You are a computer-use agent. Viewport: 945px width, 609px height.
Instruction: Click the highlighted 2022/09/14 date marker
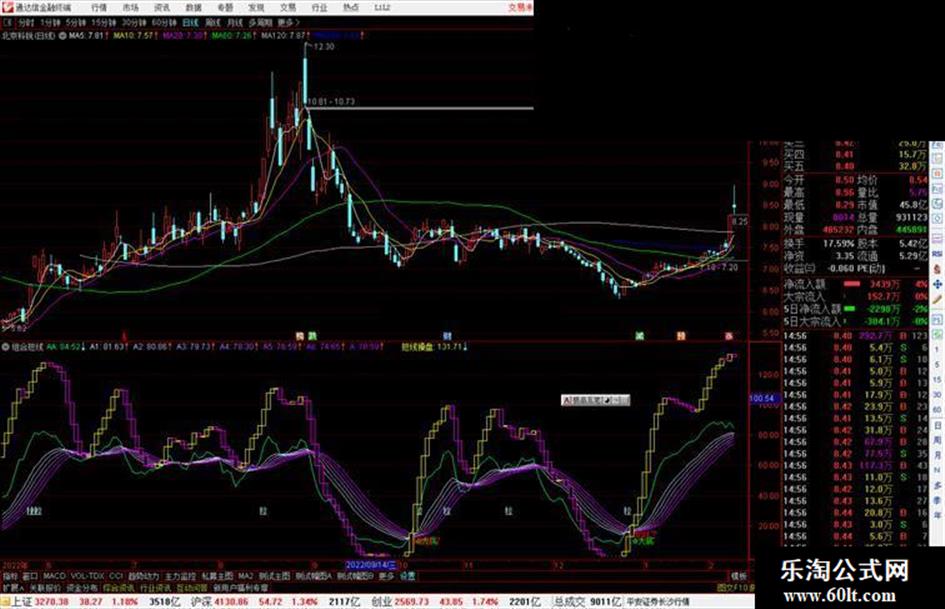[371, 566]
